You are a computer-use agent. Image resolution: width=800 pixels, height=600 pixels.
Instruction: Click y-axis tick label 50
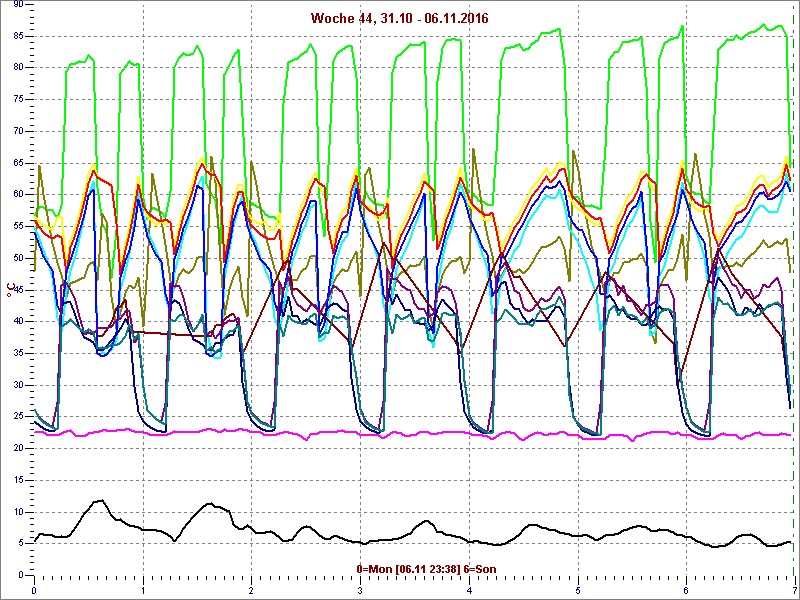tap(18, 257)
